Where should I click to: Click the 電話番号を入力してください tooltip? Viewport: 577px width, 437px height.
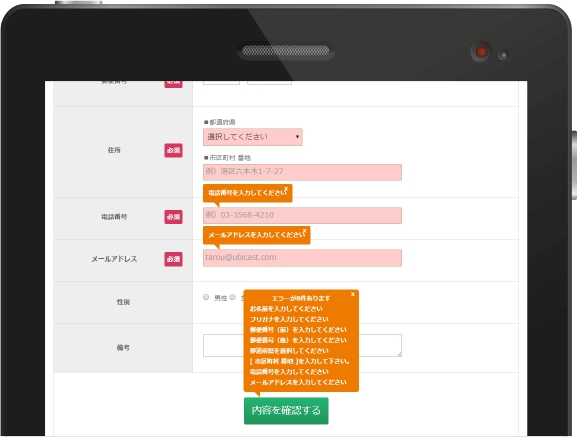[x=248, y=193]
